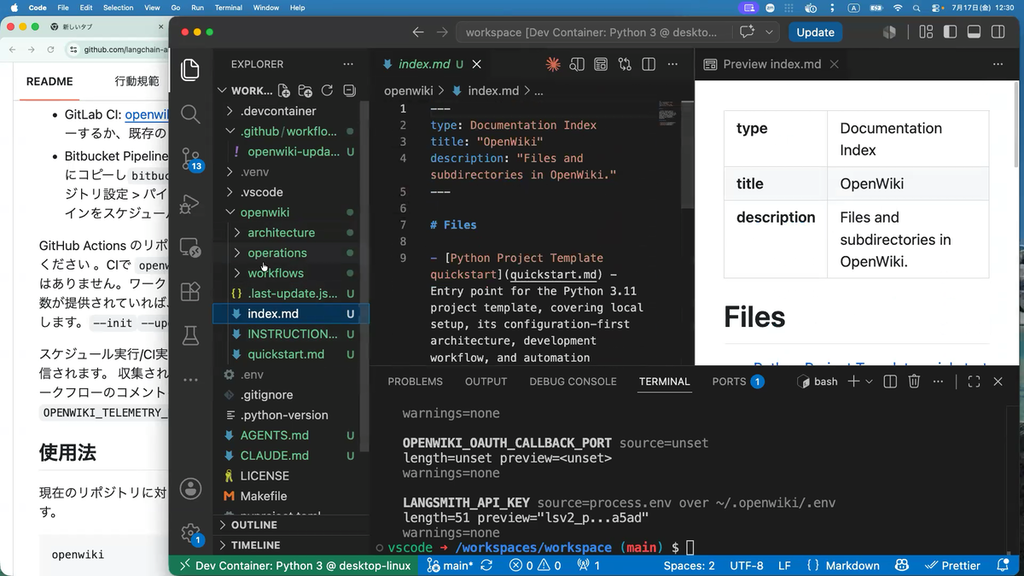Refresh the Explorer file tree
Screen dimensions: 1024x576
click(327, 90)
